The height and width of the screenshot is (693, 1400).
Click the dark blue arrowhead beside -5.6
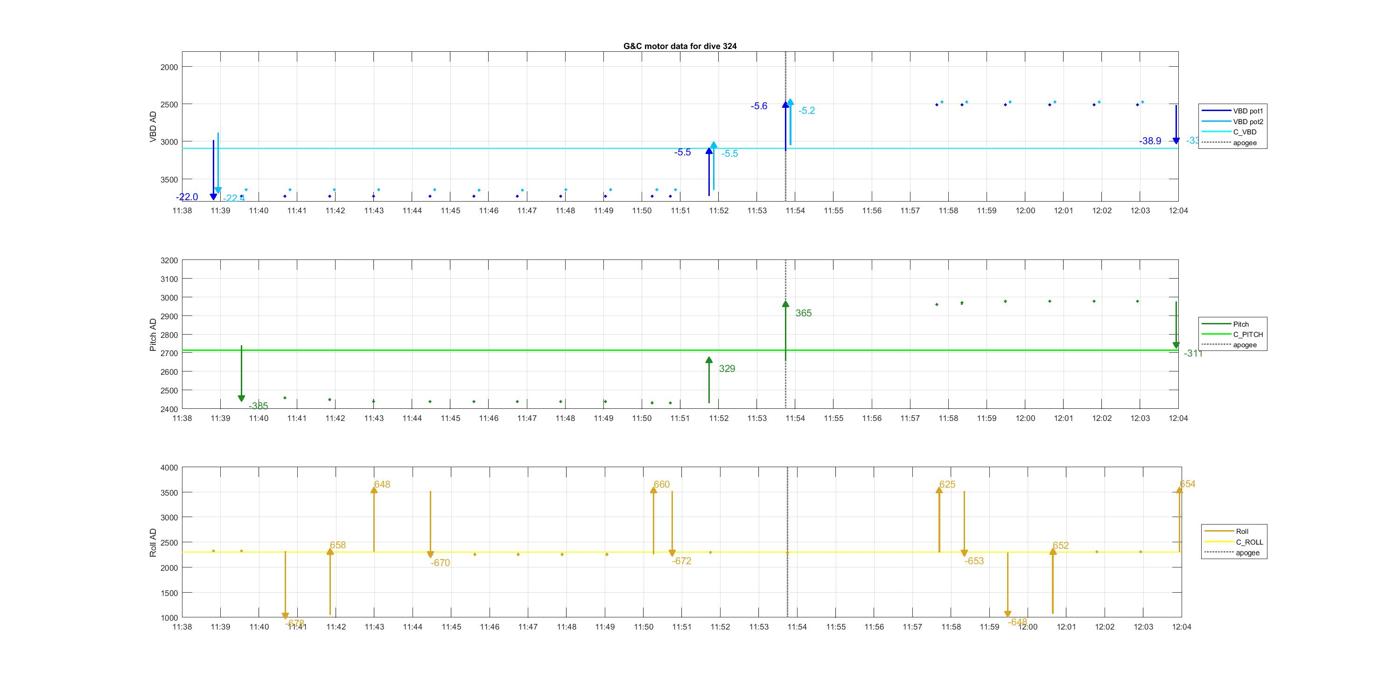point(786,104)
